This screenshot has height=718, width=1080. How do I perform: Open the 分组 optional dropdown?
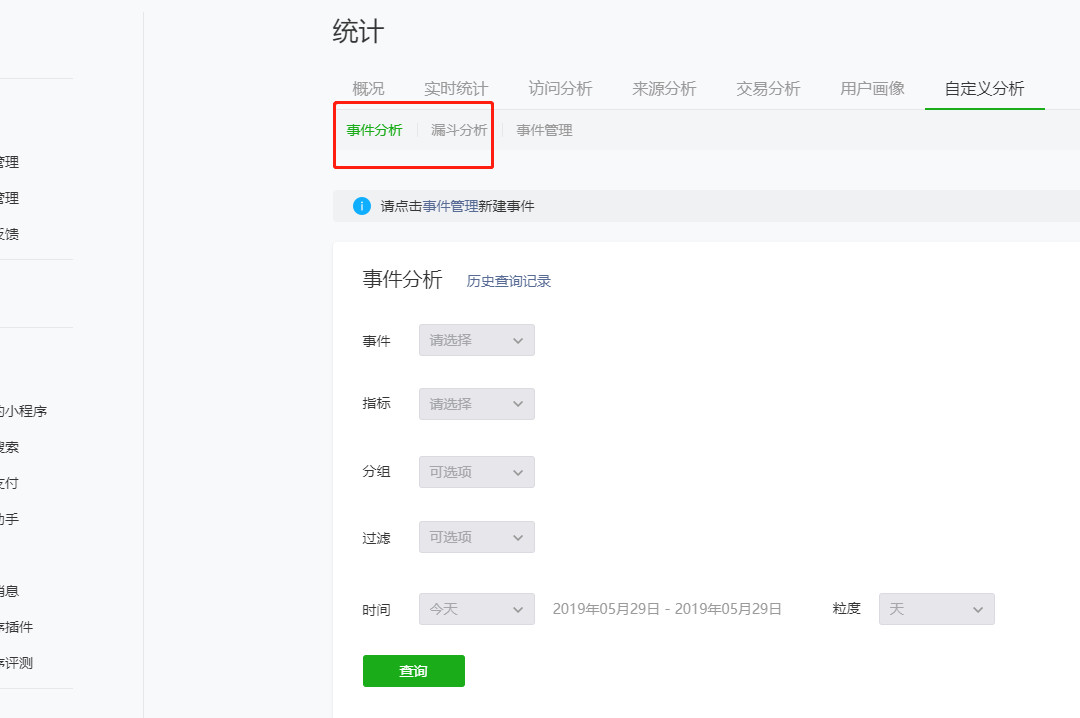[x=477, y=472]
